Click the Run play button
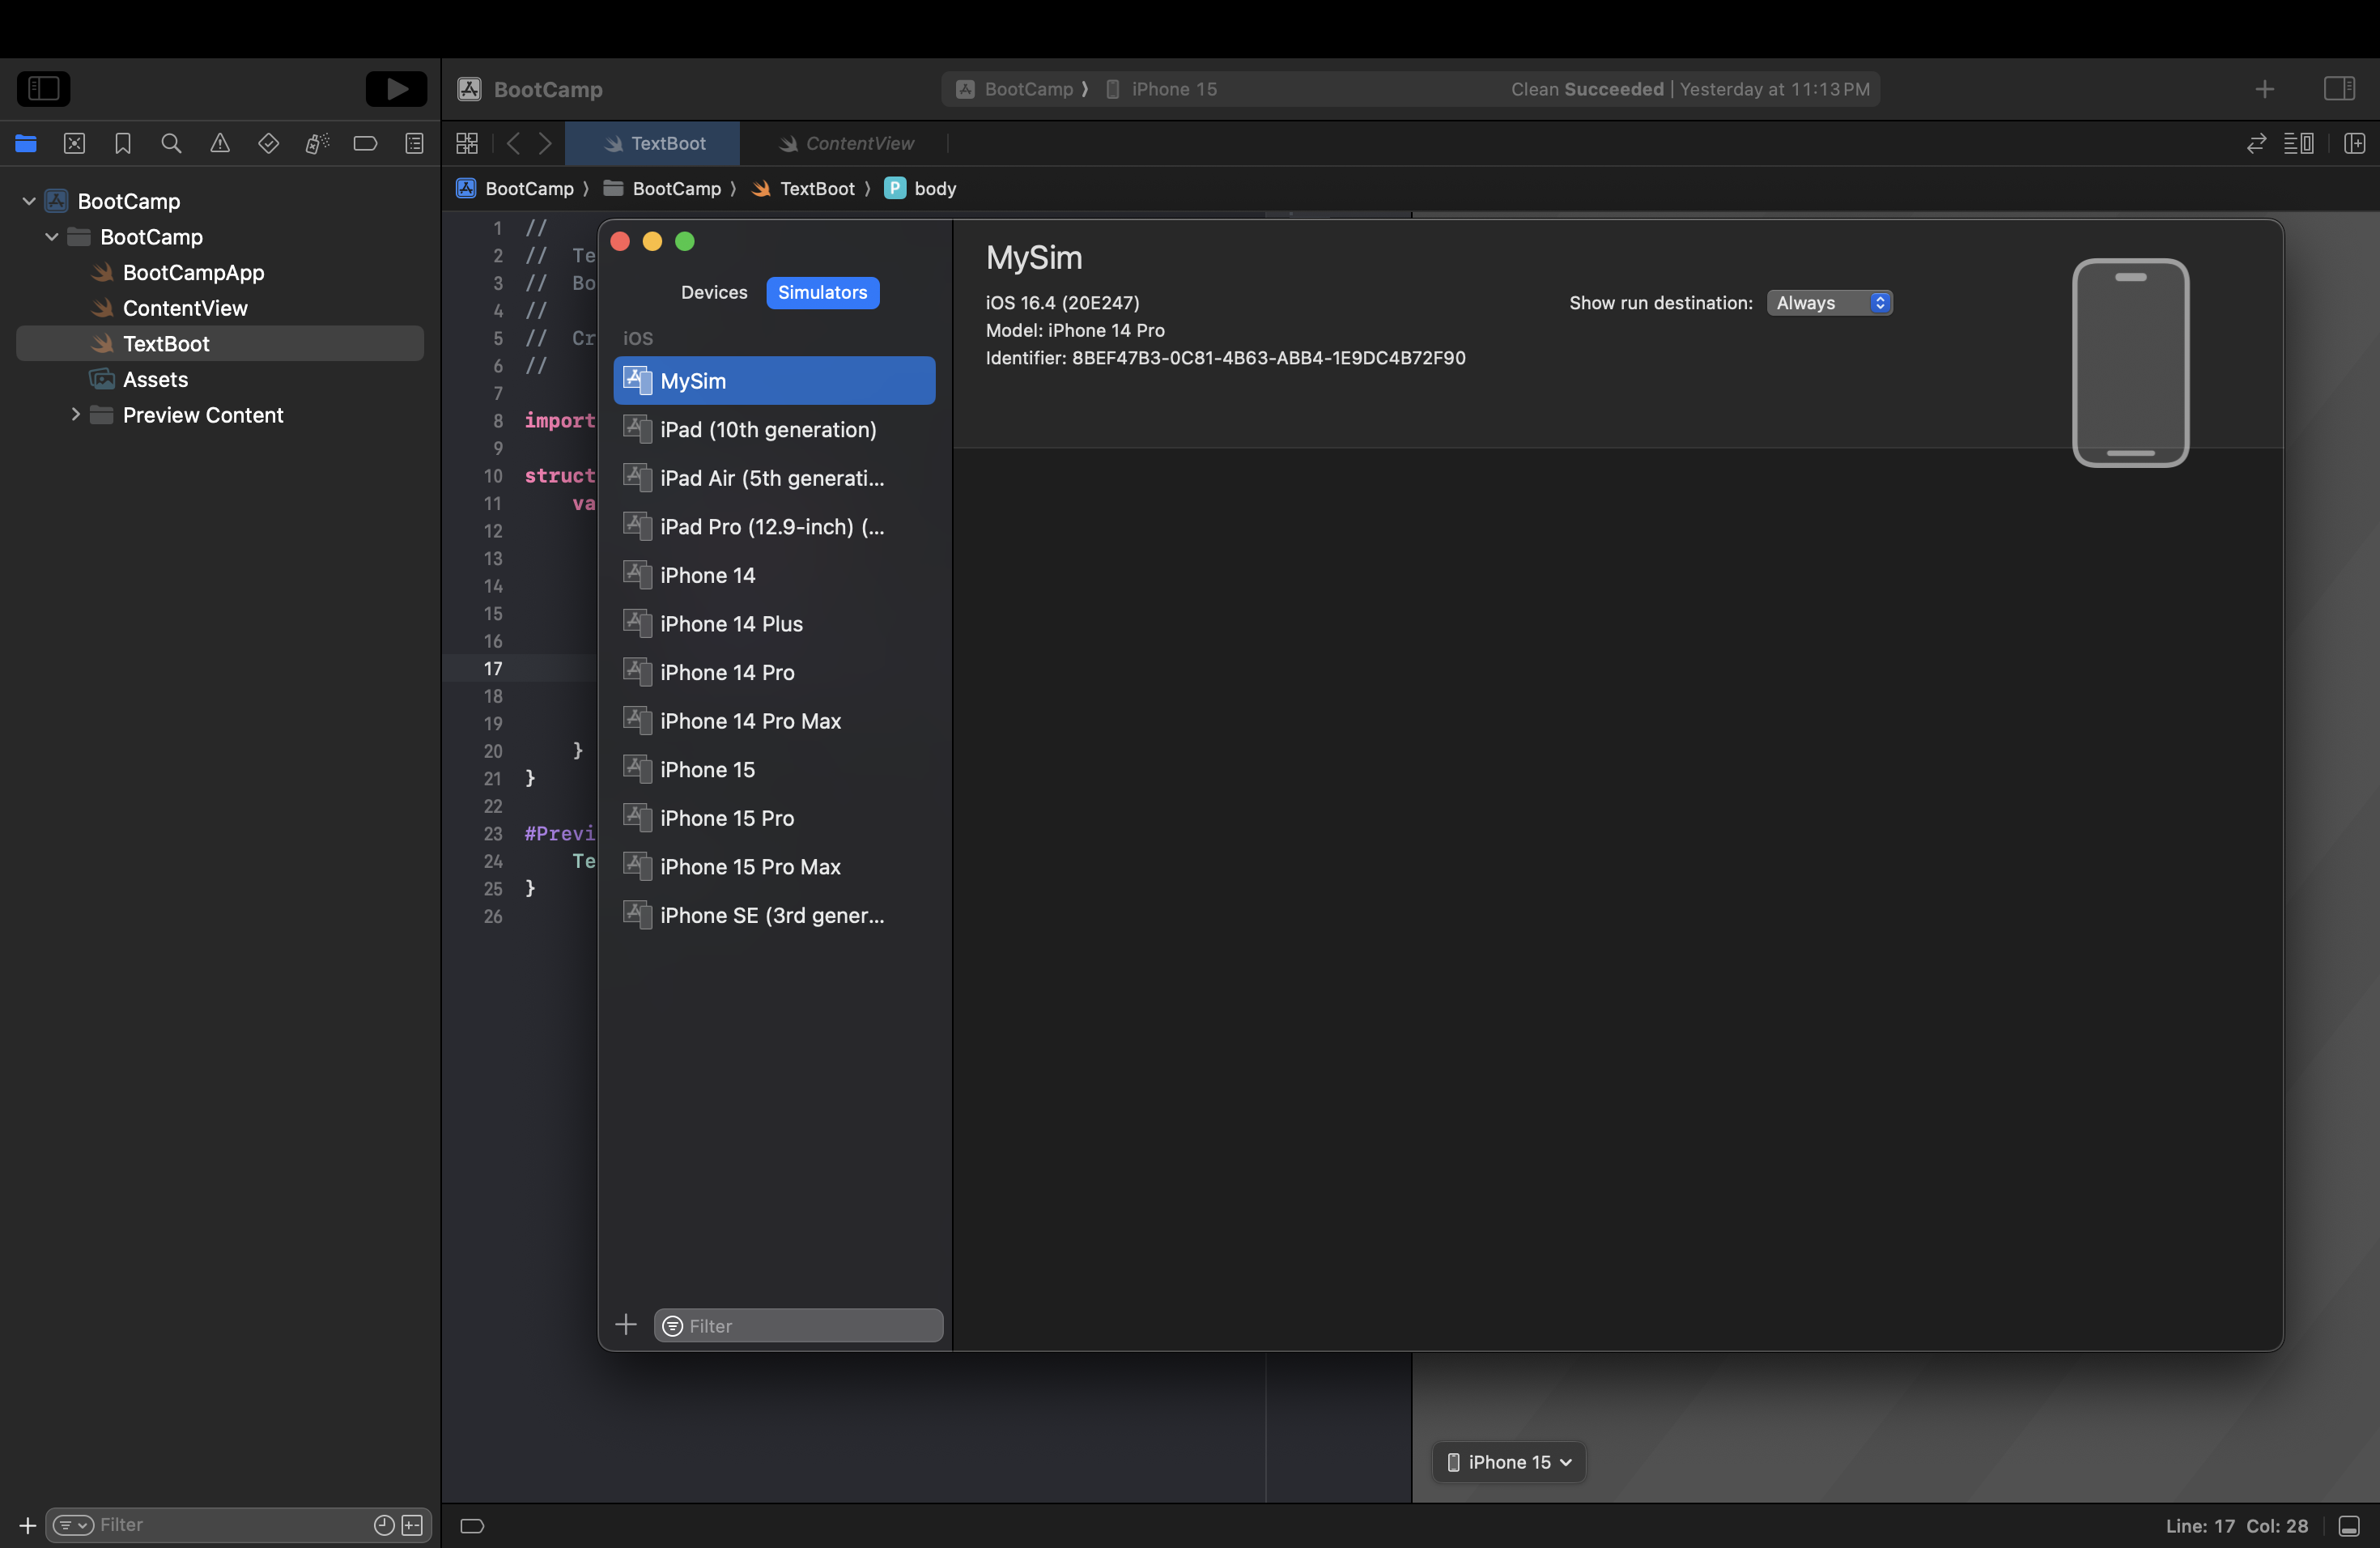Viewport: 2380px width, 1548px height. pos(396,89)
